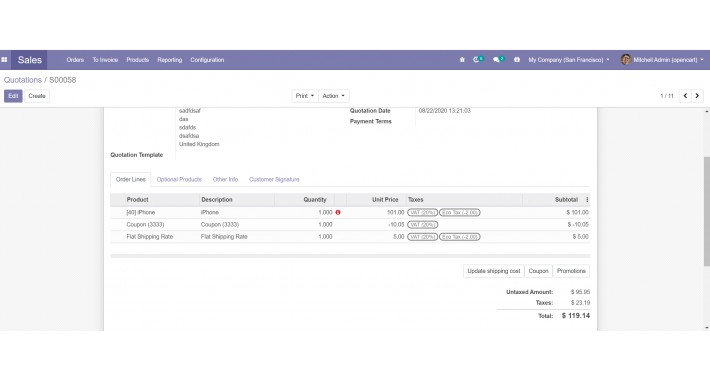Open the Print dropdown
The image size is (710, 380).
[x=305, y=96]
